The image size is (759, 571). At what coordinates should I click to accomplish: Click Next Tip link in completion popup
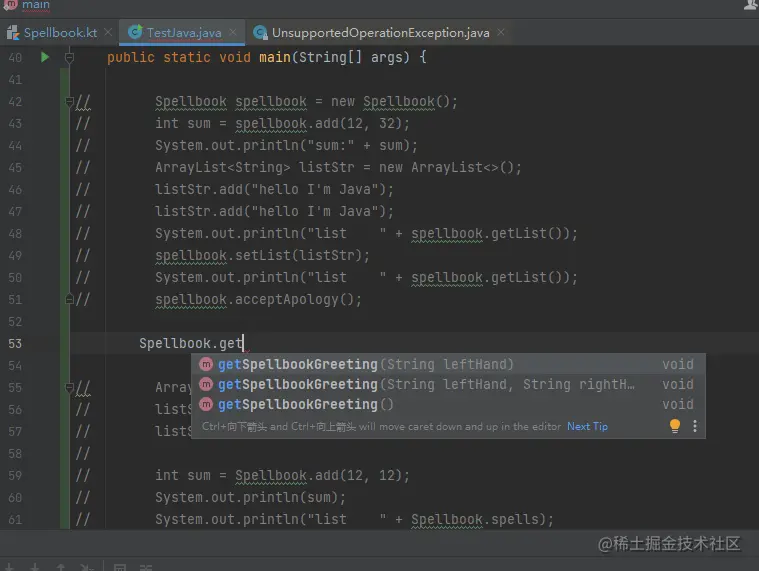click(587, 426)
